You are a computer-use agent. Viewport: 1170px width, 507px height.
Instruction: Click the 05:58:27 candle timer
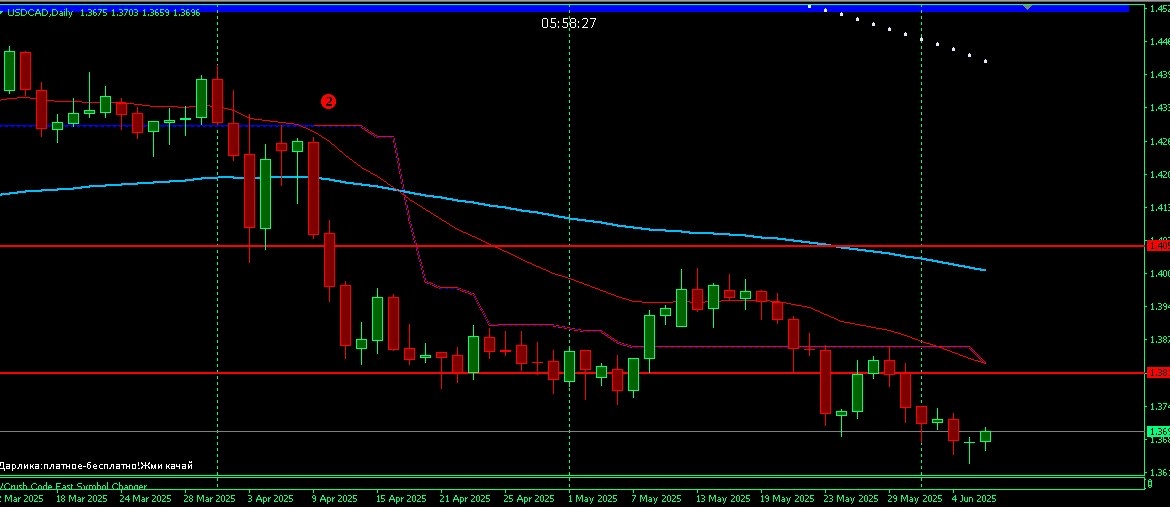pos(569,24)
